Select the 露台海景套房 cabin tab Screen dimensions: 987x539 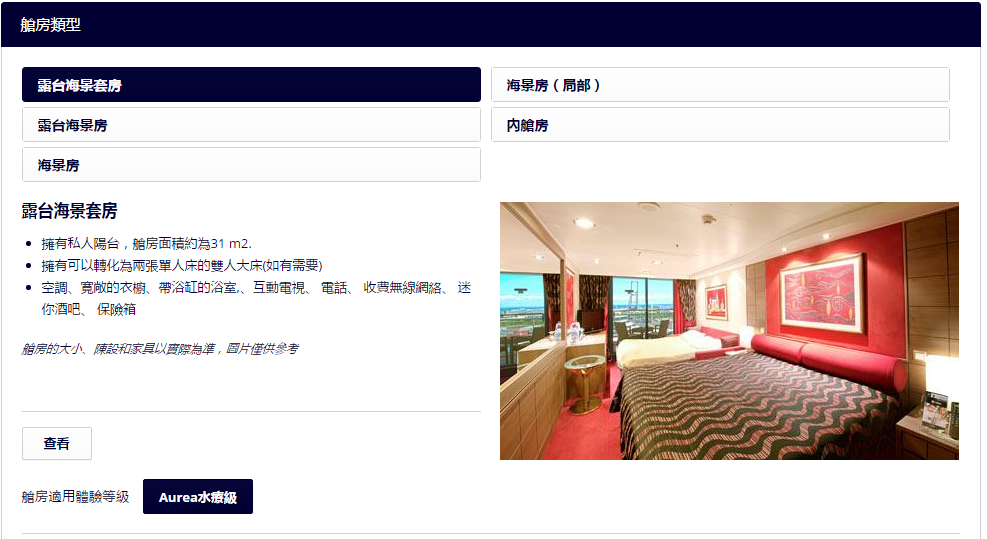tap(251, 85)
